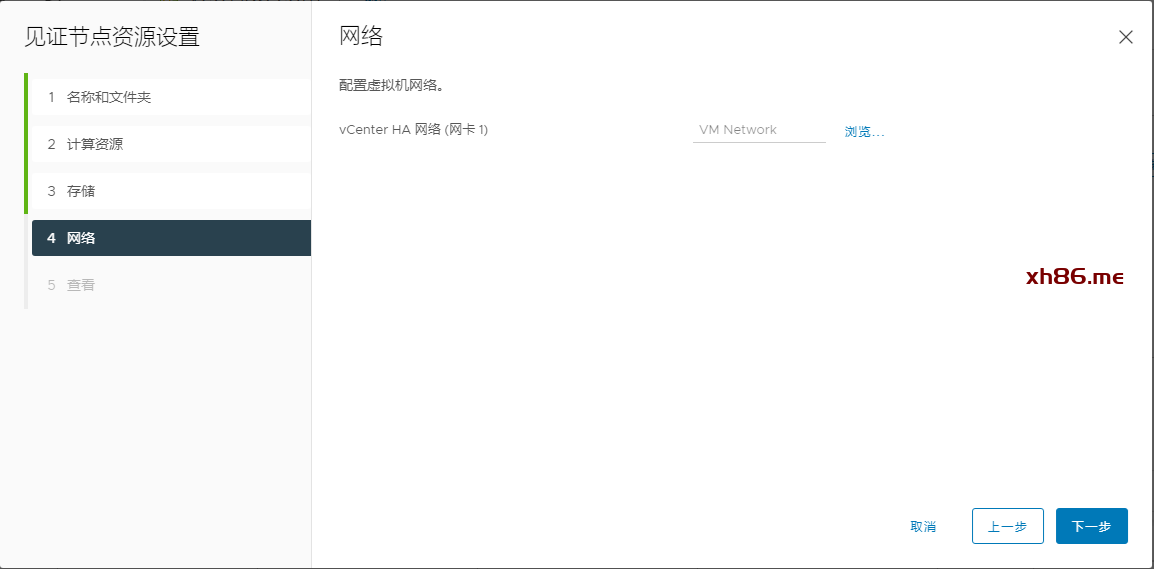Click the 网络 page heading
Screen dimensions: 1154x569
(361, 37)
